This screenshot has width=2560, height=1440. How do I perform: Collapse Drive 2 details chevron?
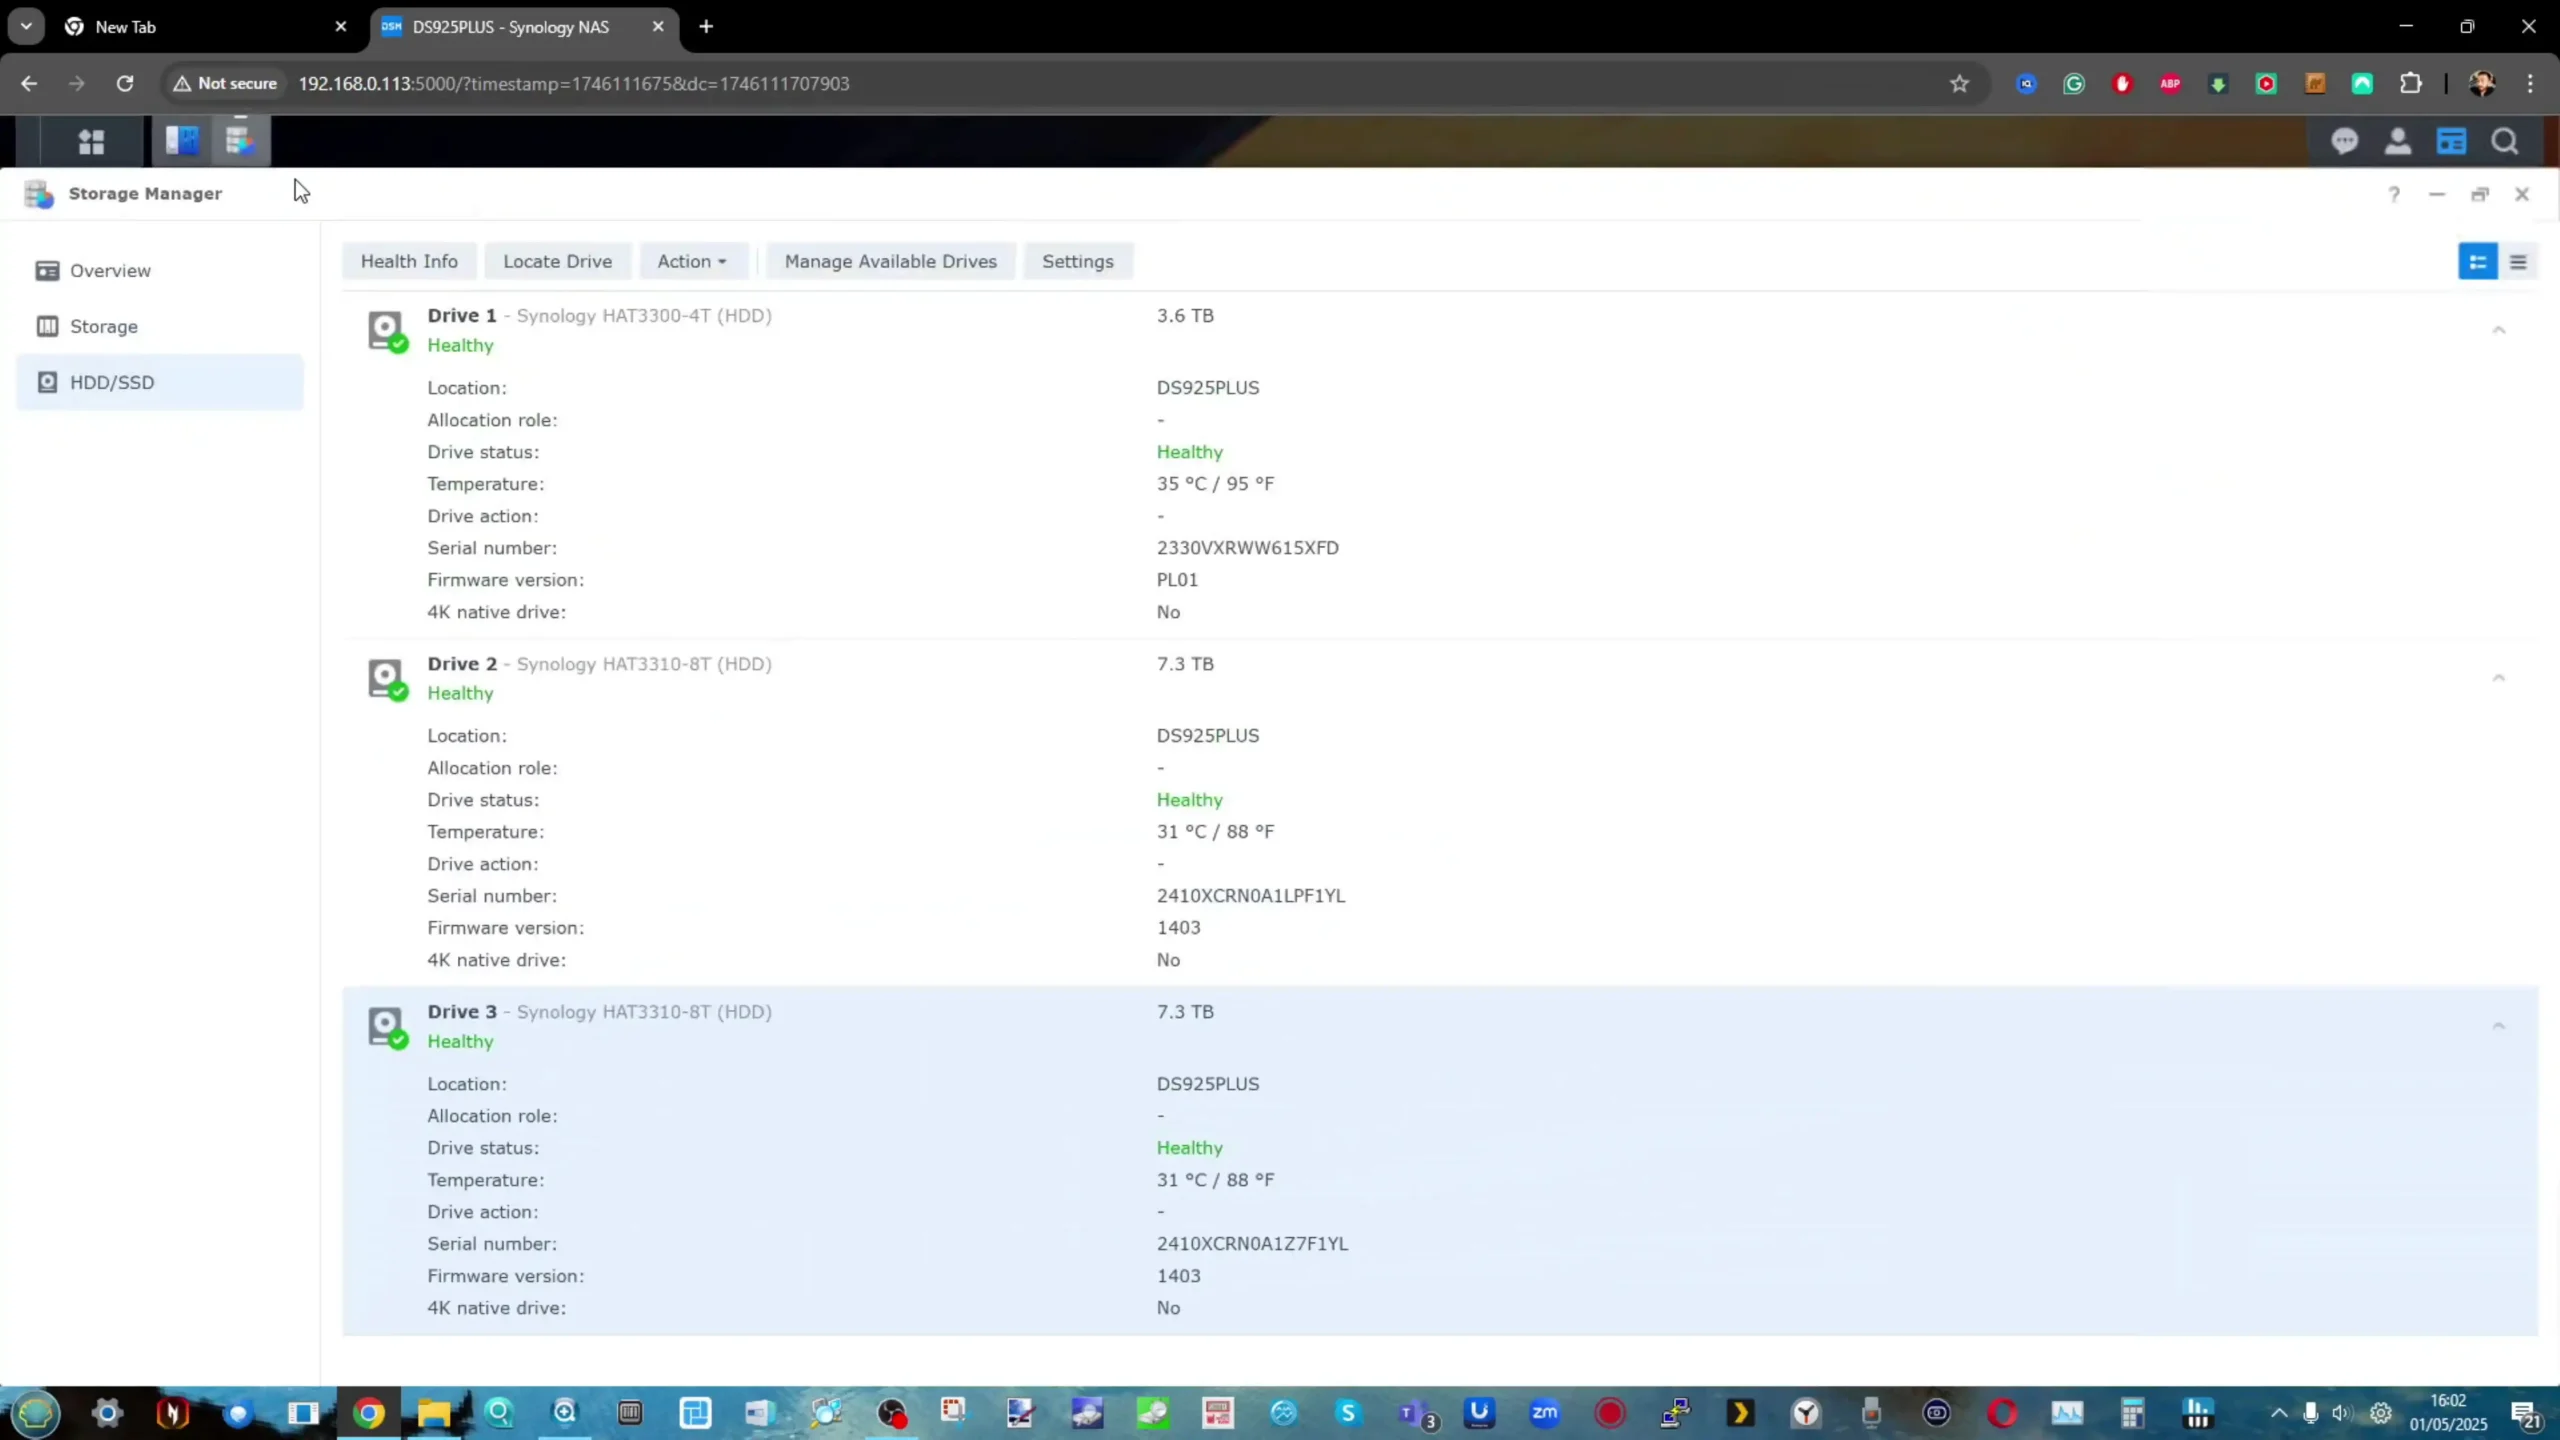(2498, 678)
